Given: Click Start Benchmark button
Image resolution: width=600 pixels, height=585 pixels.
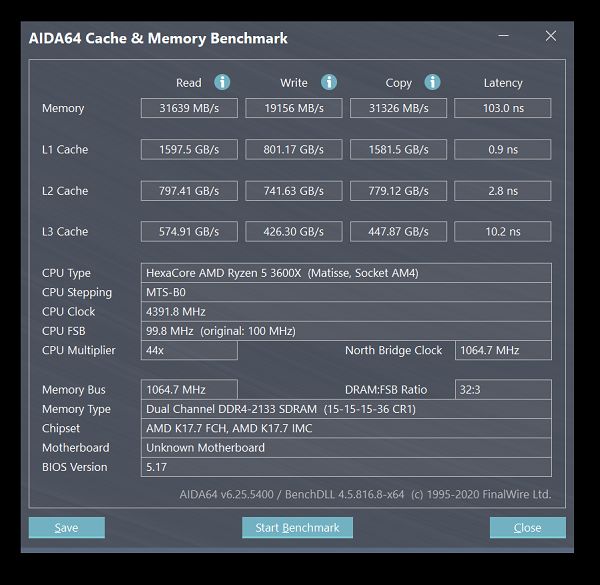Looking at the screenshot, I should tap(297, 527).
